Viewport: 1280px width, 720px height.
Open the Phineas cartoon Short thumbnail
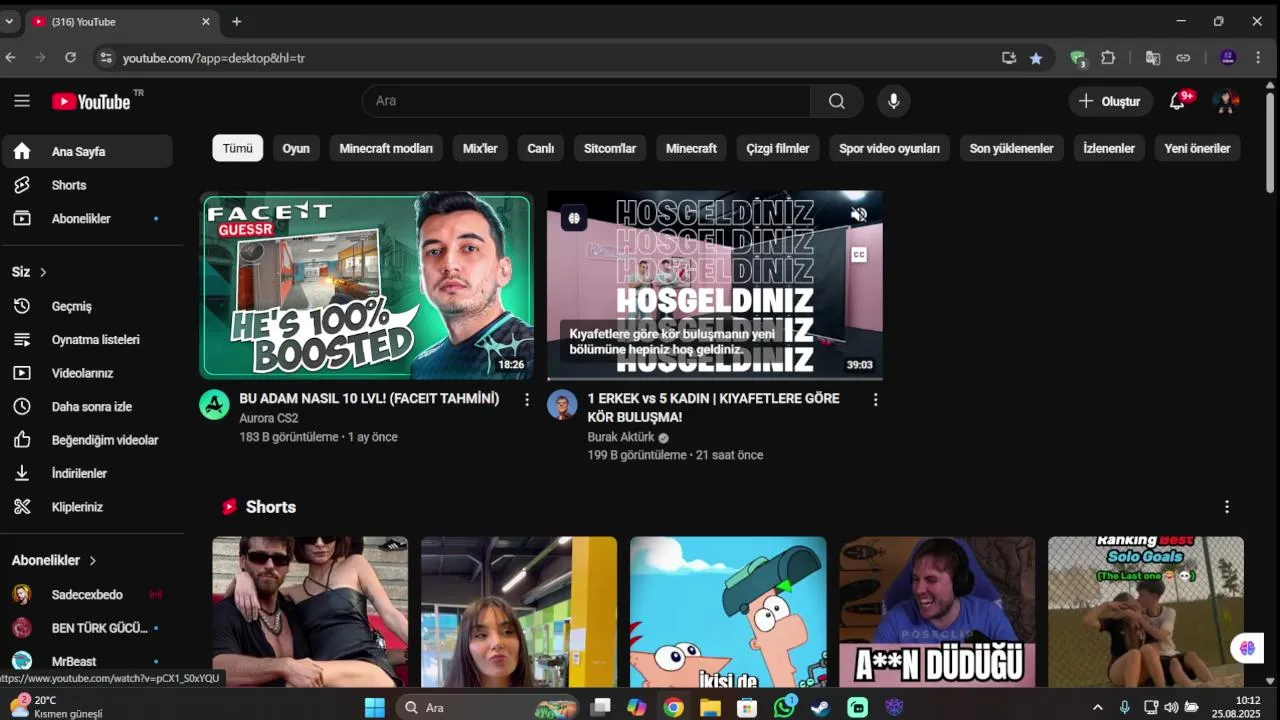[x=728, y=612]
